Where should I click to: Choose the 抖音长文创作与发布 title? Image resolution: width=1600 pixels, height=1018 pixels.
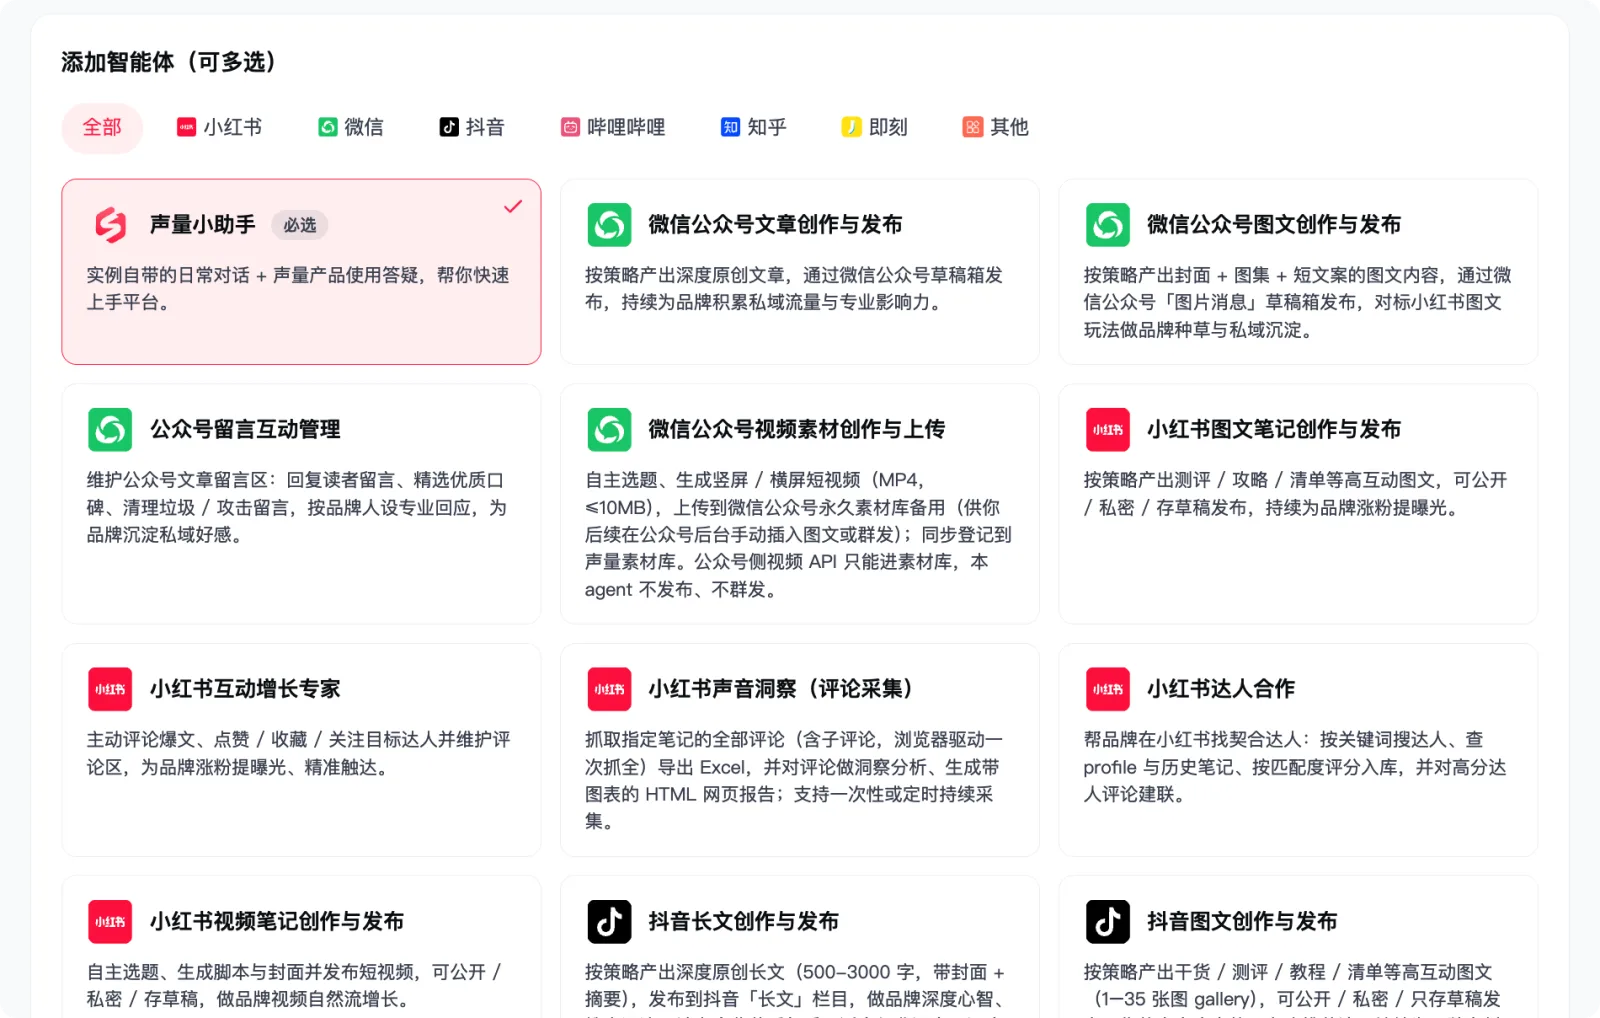[743, 922]
